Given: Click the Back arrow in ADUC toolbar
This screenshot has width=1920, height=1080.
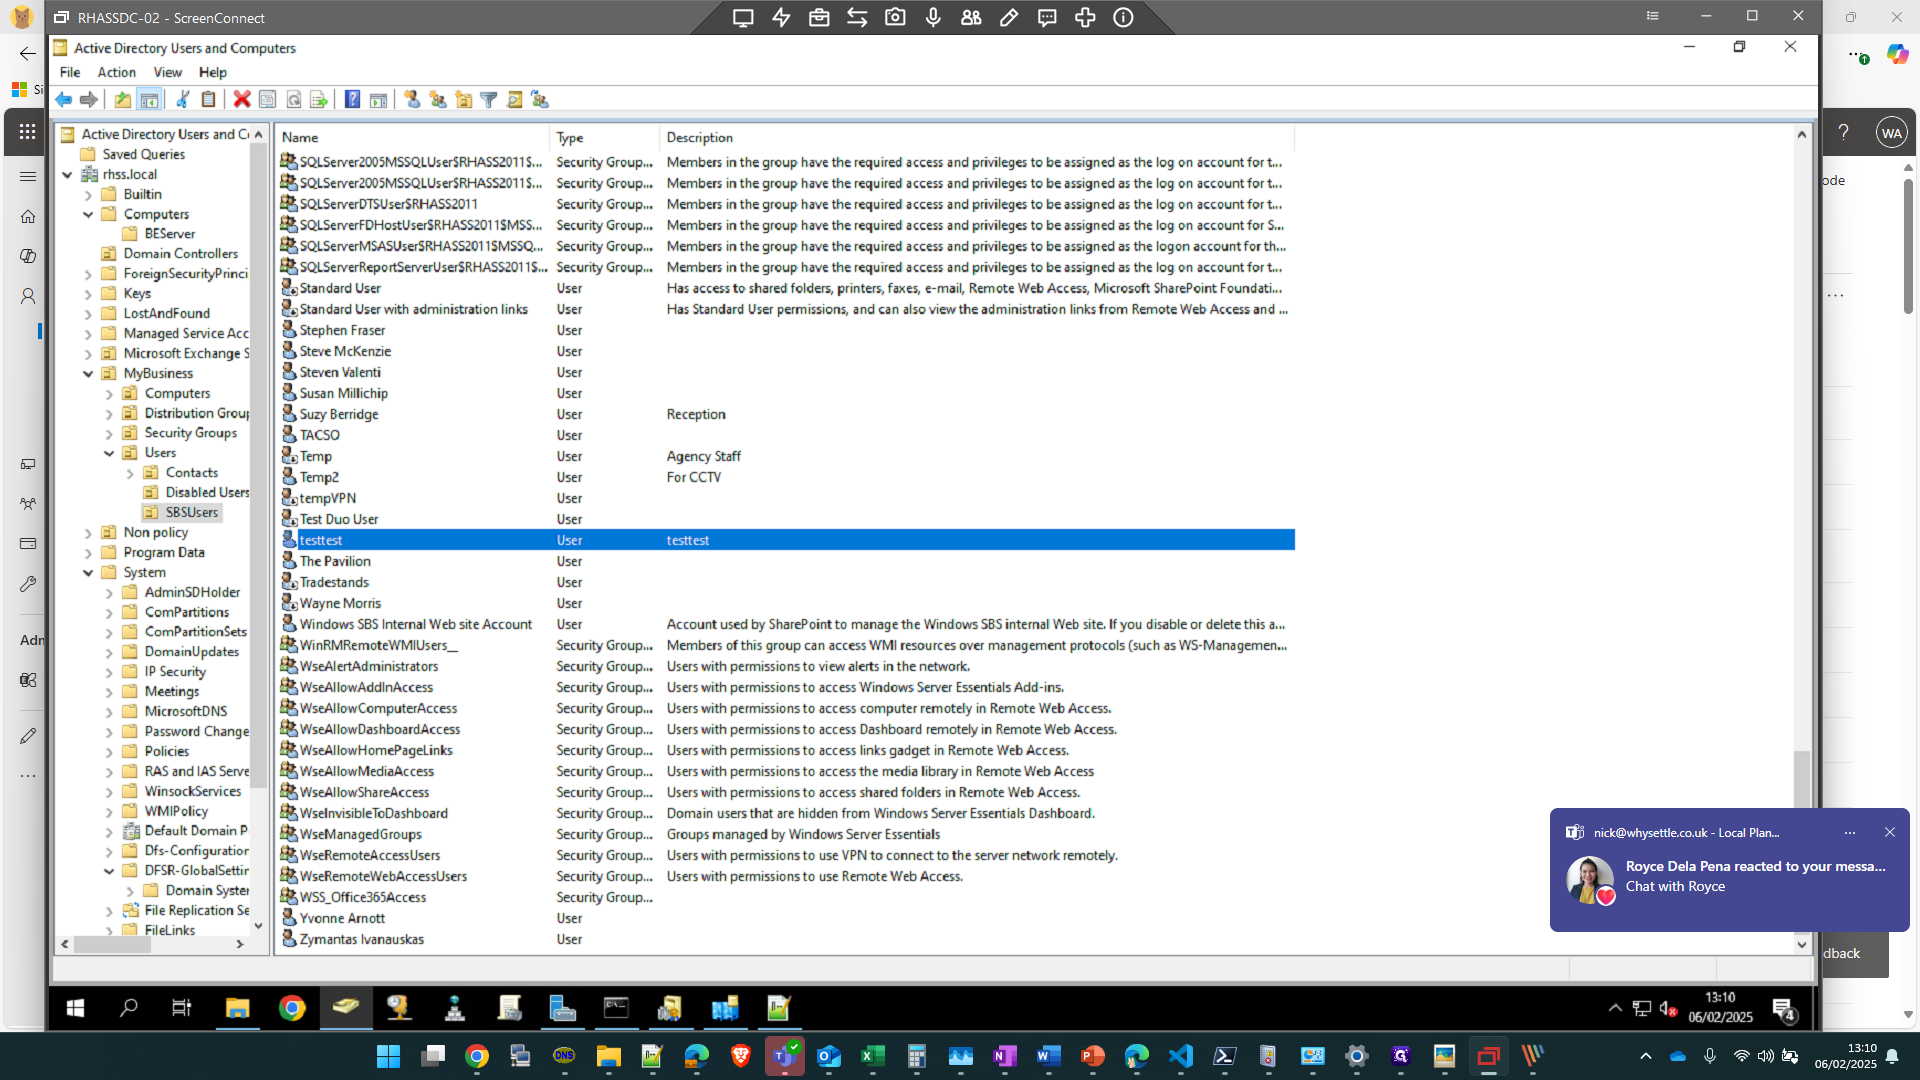Looking at the screenshot, I should click(64, 99).
